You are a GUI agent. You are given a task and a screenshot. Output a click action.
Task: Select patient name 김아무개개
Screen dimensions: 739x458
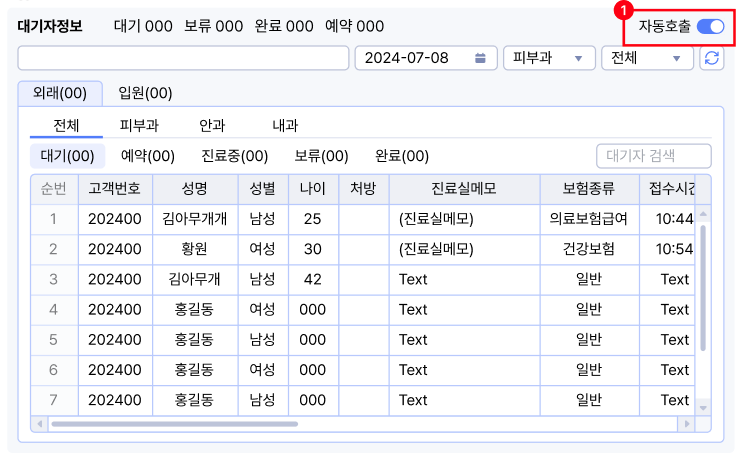[x=195, y=219]
